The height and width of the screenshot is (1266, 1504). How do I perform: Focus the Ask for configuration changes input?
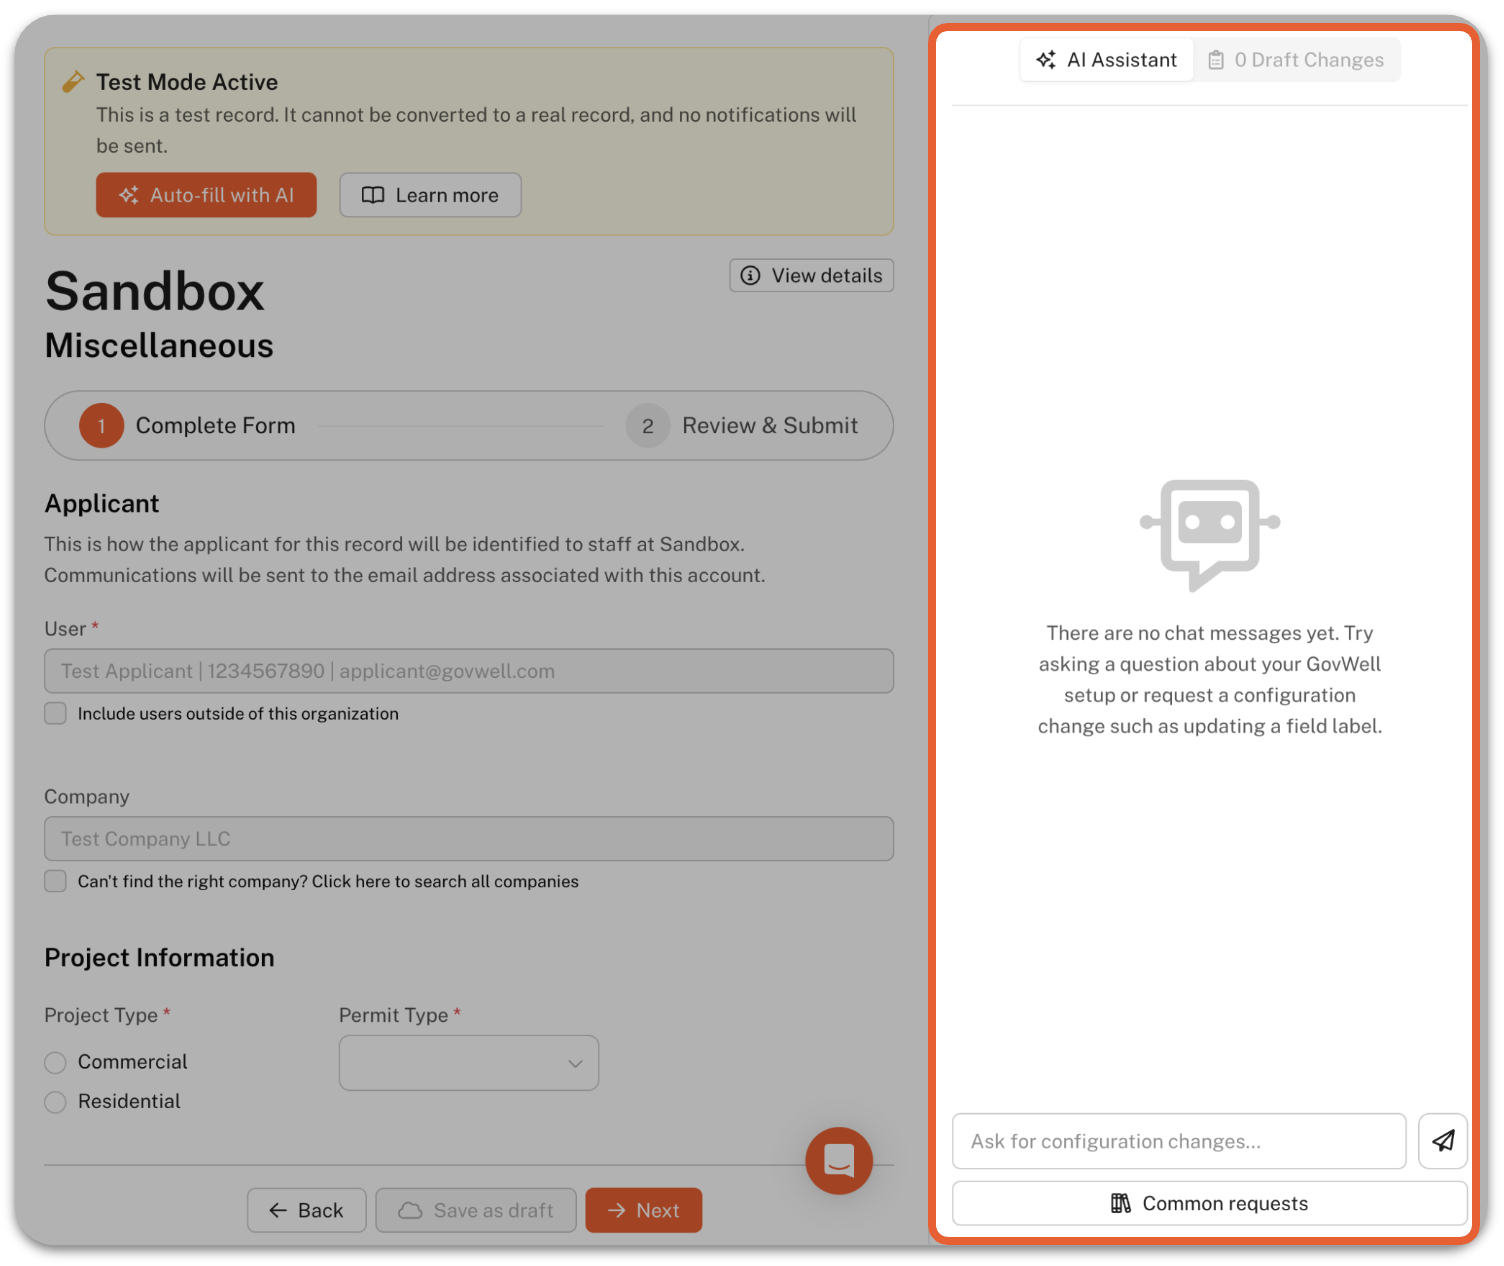(1178, 1141)
